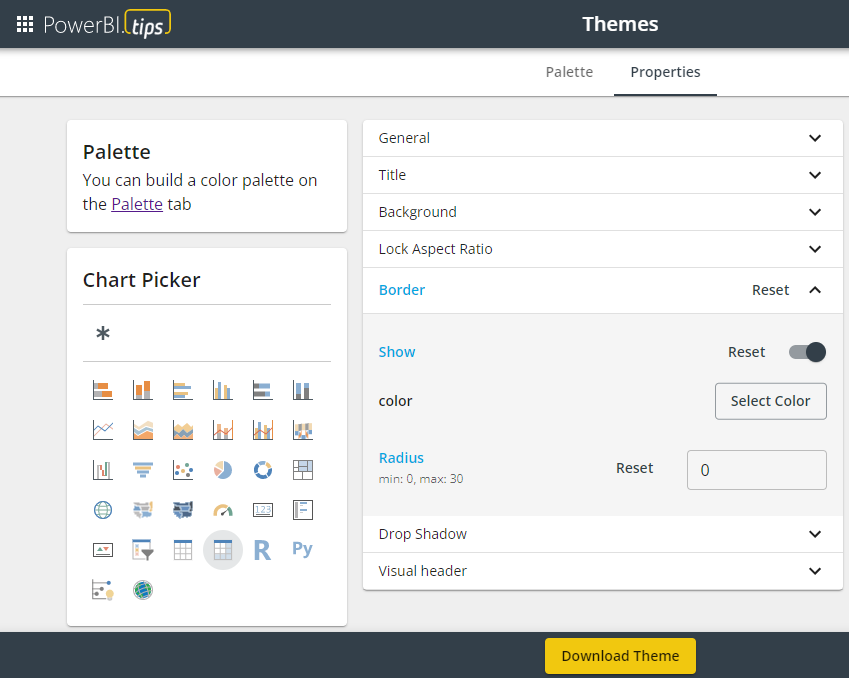The width and height of the screenshot is (849, 678).
Task: Click Reset next to the Show toggle
Action: [747, 352]
